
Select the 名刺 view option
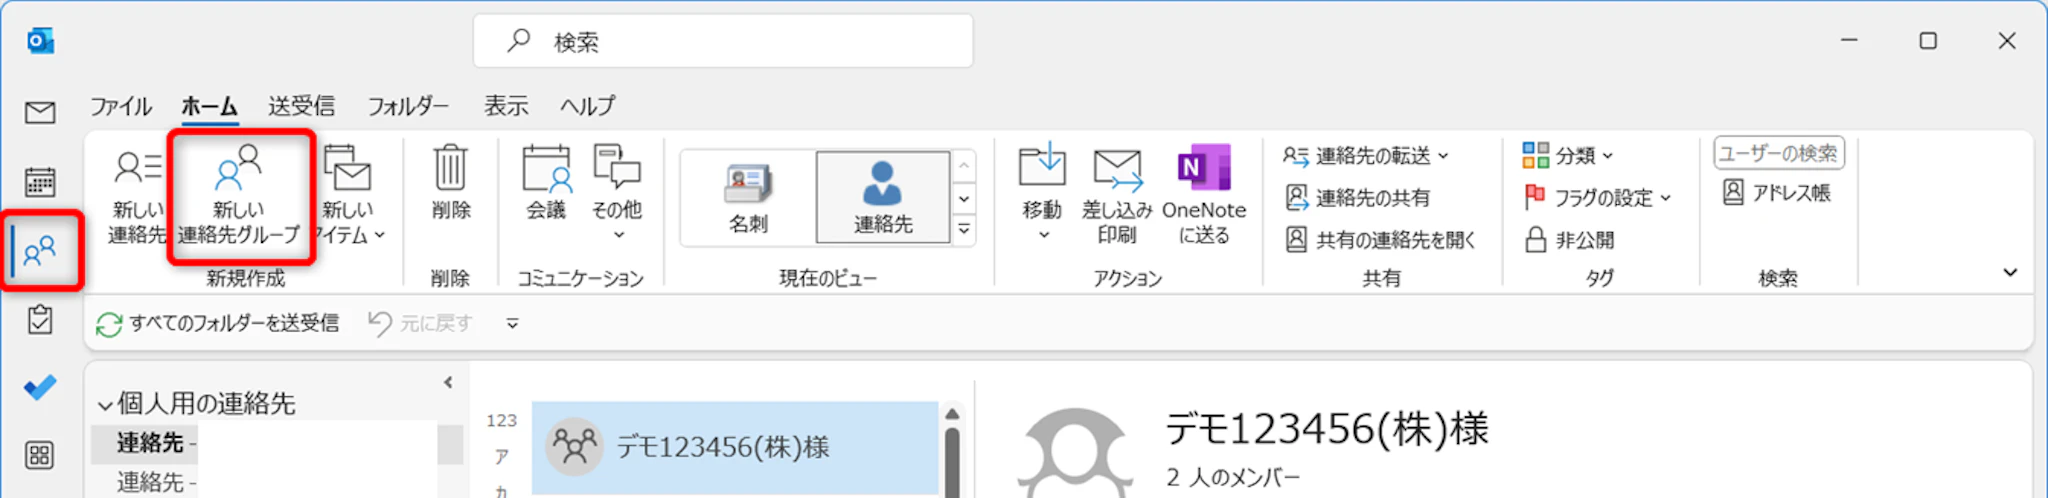(748, 198)
